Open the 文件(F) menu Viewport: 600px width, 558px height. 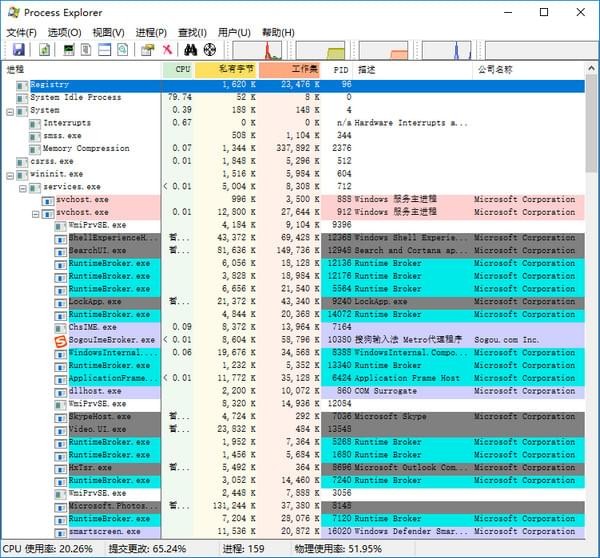point(21,32)
